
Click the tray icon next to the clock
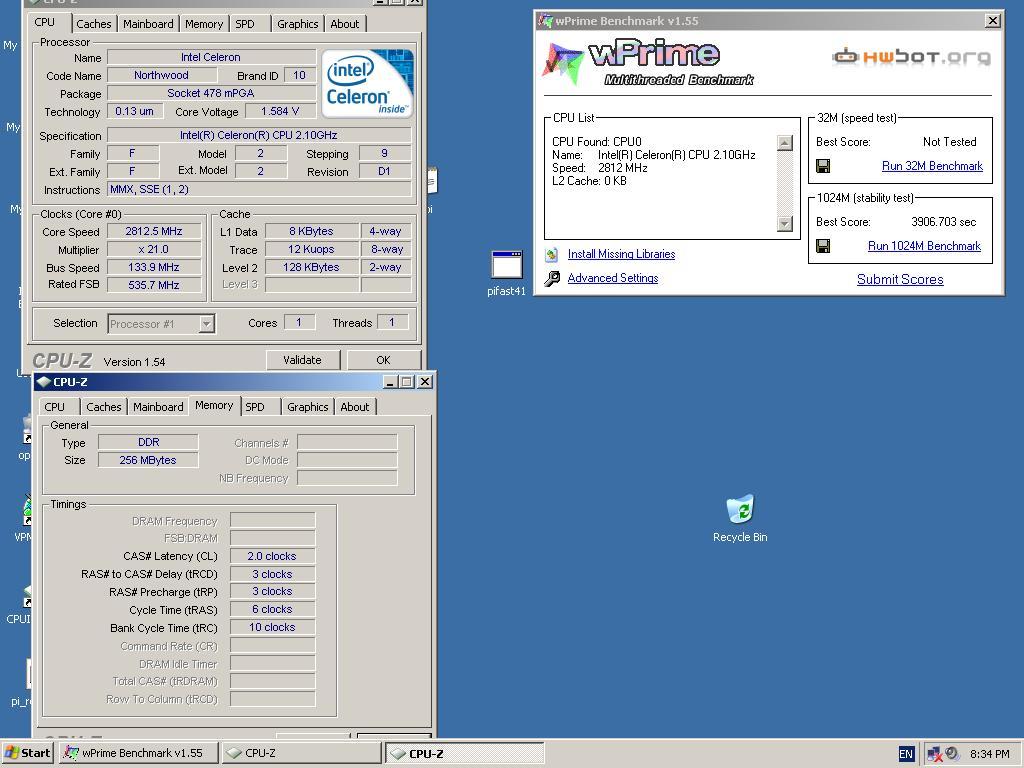point(952,754)
